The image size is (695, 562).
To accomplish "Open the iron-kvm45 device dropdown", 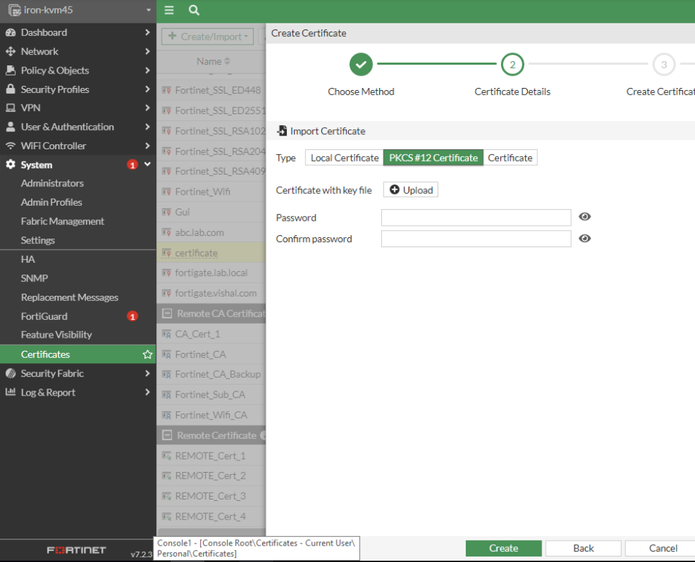I will click(78, 10).
